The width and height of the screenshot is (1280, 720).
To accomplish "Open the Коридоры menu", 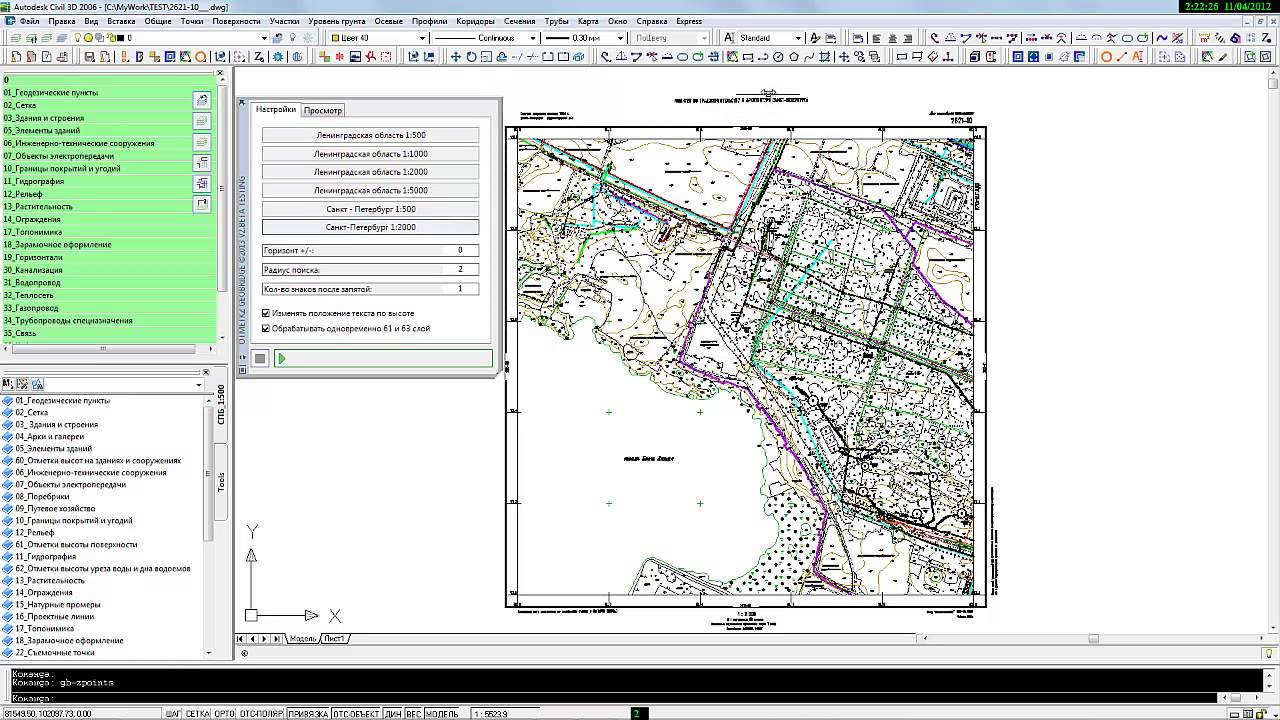I will (475, 21).
